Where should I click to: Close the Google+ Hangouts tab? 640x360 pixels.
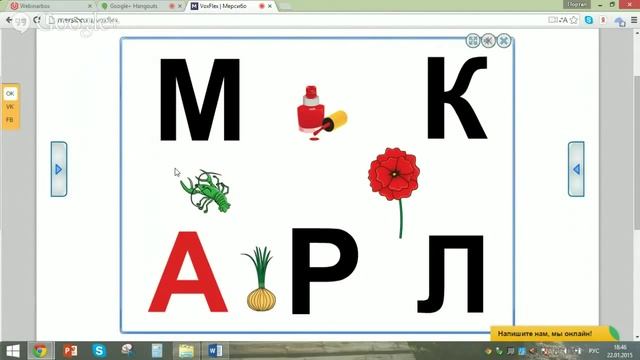pyautogui.click(x=180, y=6)
